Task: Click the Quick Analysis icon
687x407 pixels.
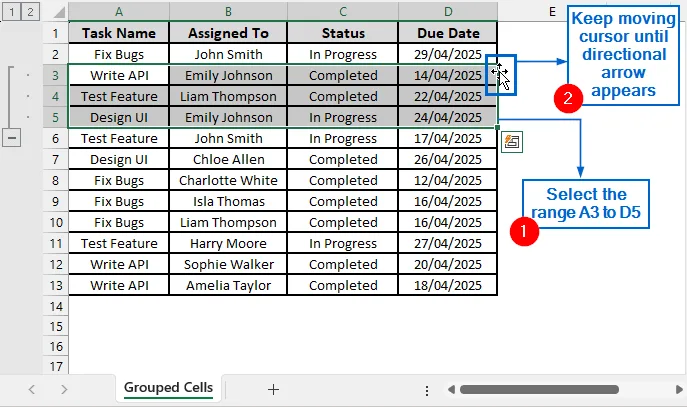Action: [x=512, y=142]
